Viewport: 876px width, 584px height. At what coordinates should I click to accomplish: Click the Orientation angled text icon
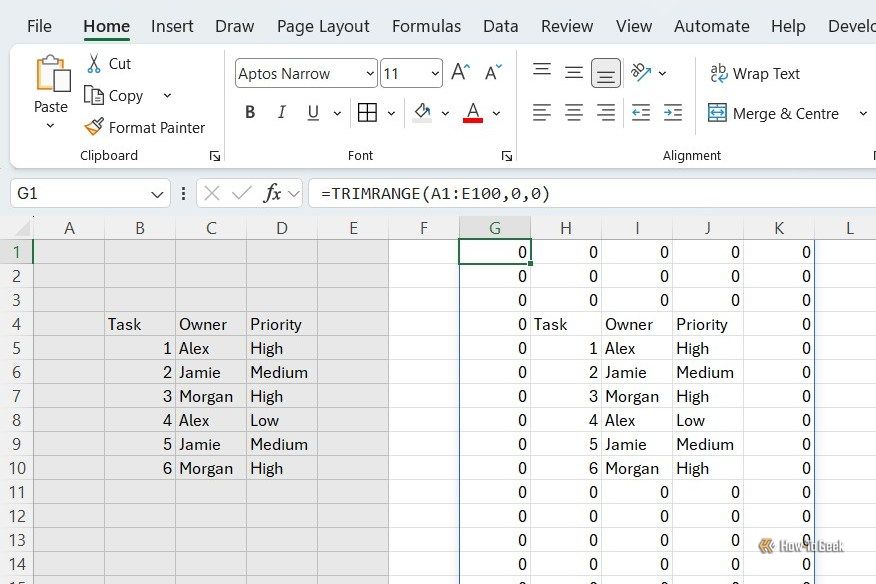pyautogui.click(x=640, y=73)
